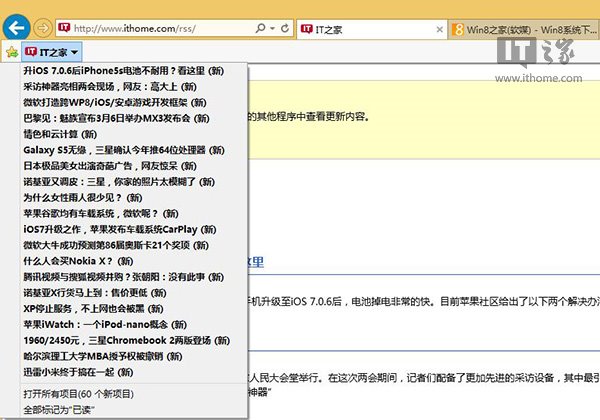Refresh the page with the reload icon
600x420 pixels.
[x=285, y=28]
